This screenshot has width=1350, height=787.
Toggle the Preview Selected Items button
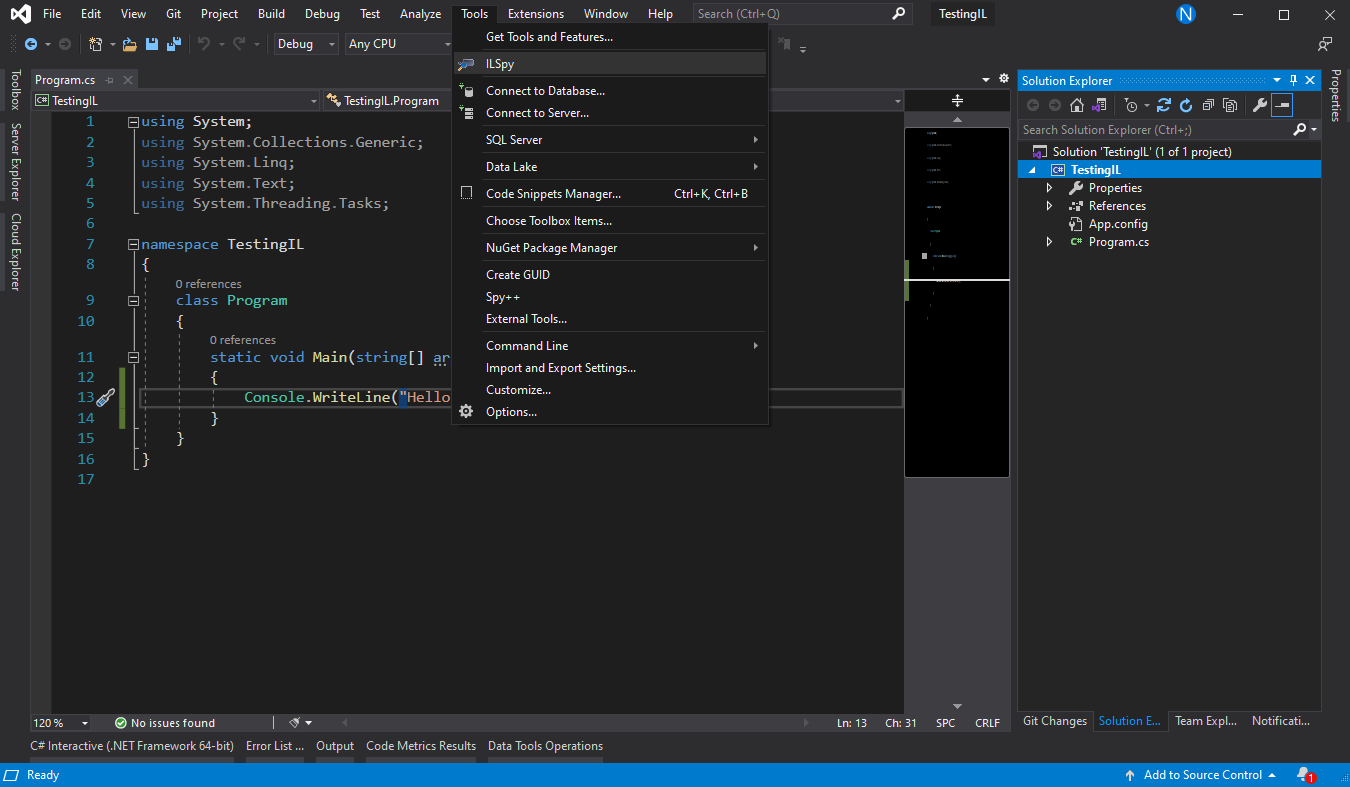point(1281,105)
